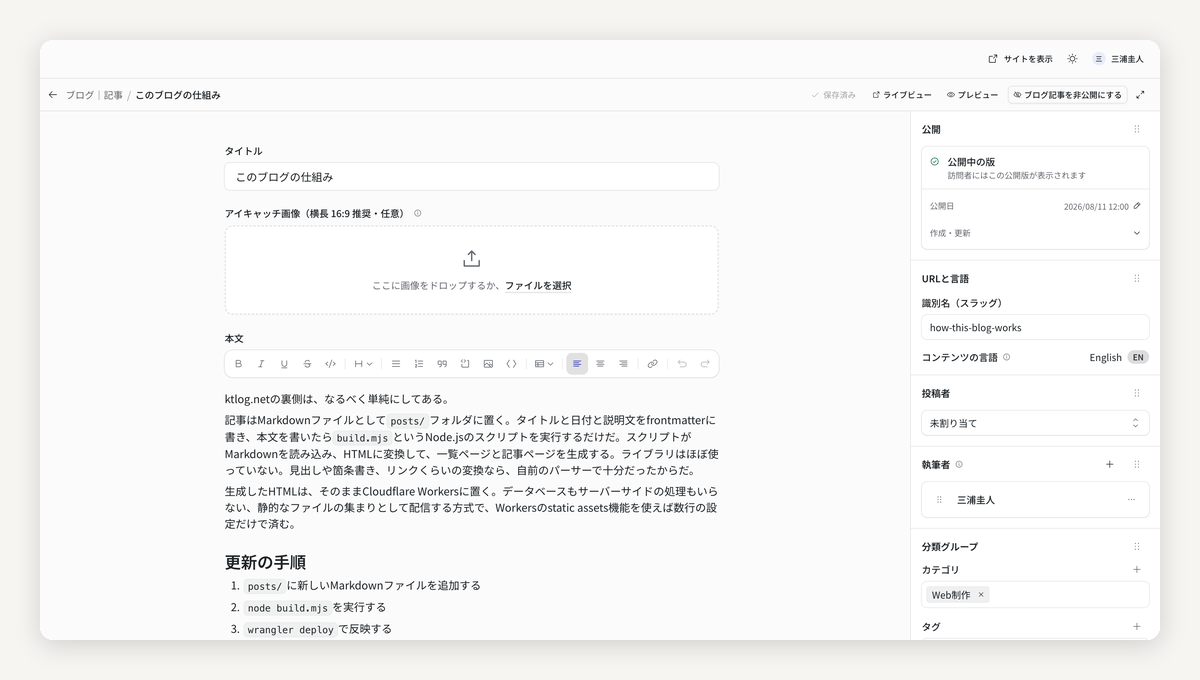Image resolution: width=1200 pixels, height=680 pixels.
Task: Open プレビュー of the post
Action: click(972, 95)
